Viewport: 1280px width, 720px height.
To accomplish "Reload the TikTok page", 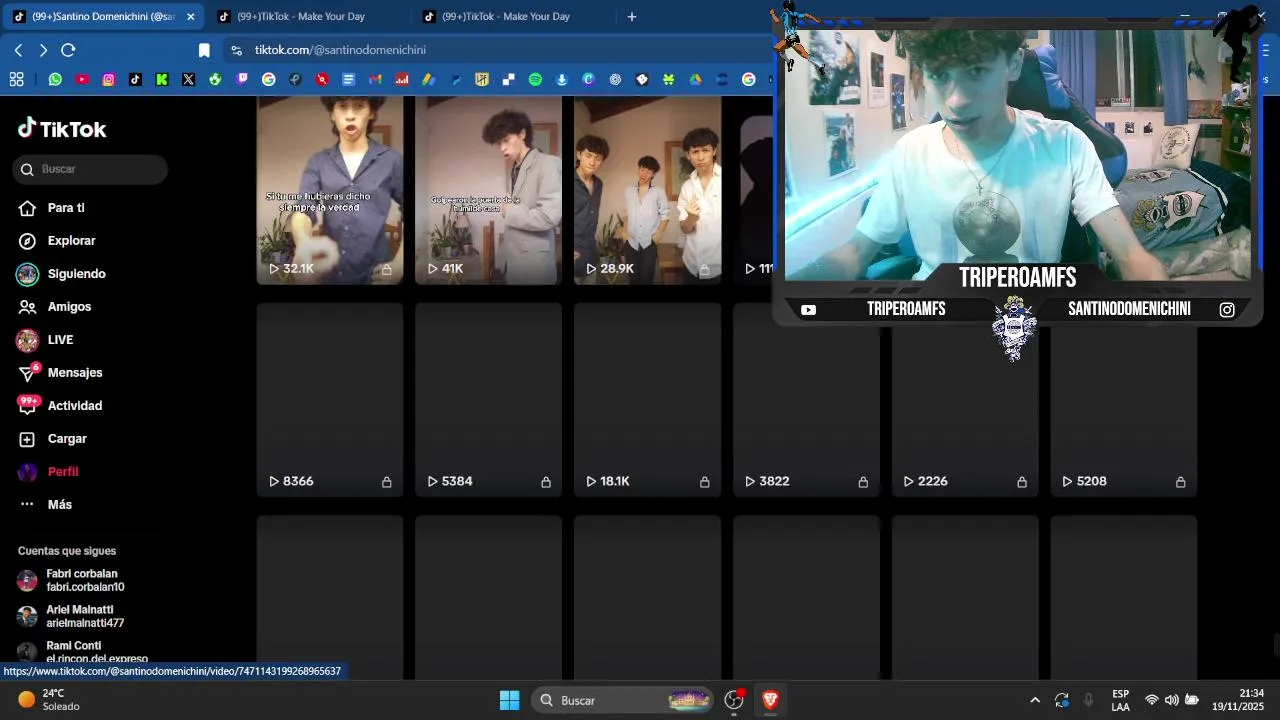I will coord(68,50).
